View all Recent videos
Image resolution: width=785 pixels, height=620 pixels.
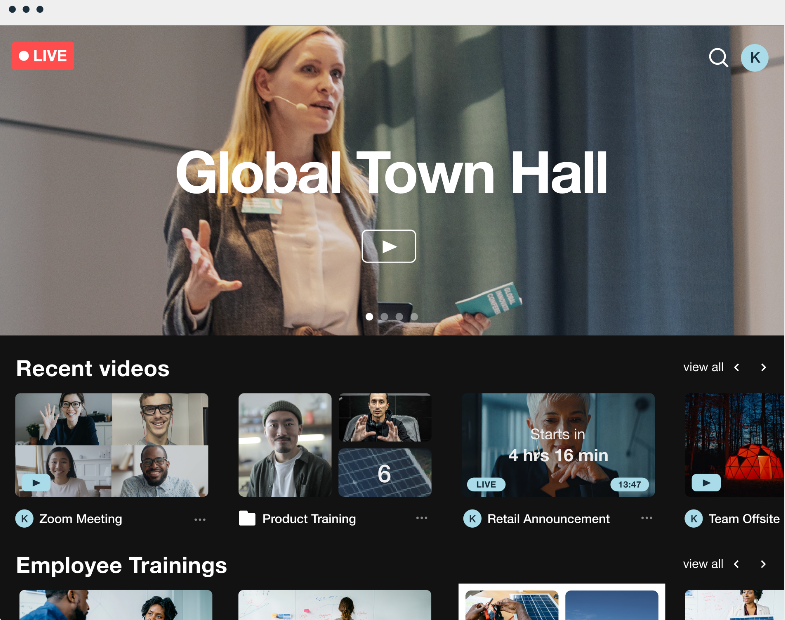(703, 367)
